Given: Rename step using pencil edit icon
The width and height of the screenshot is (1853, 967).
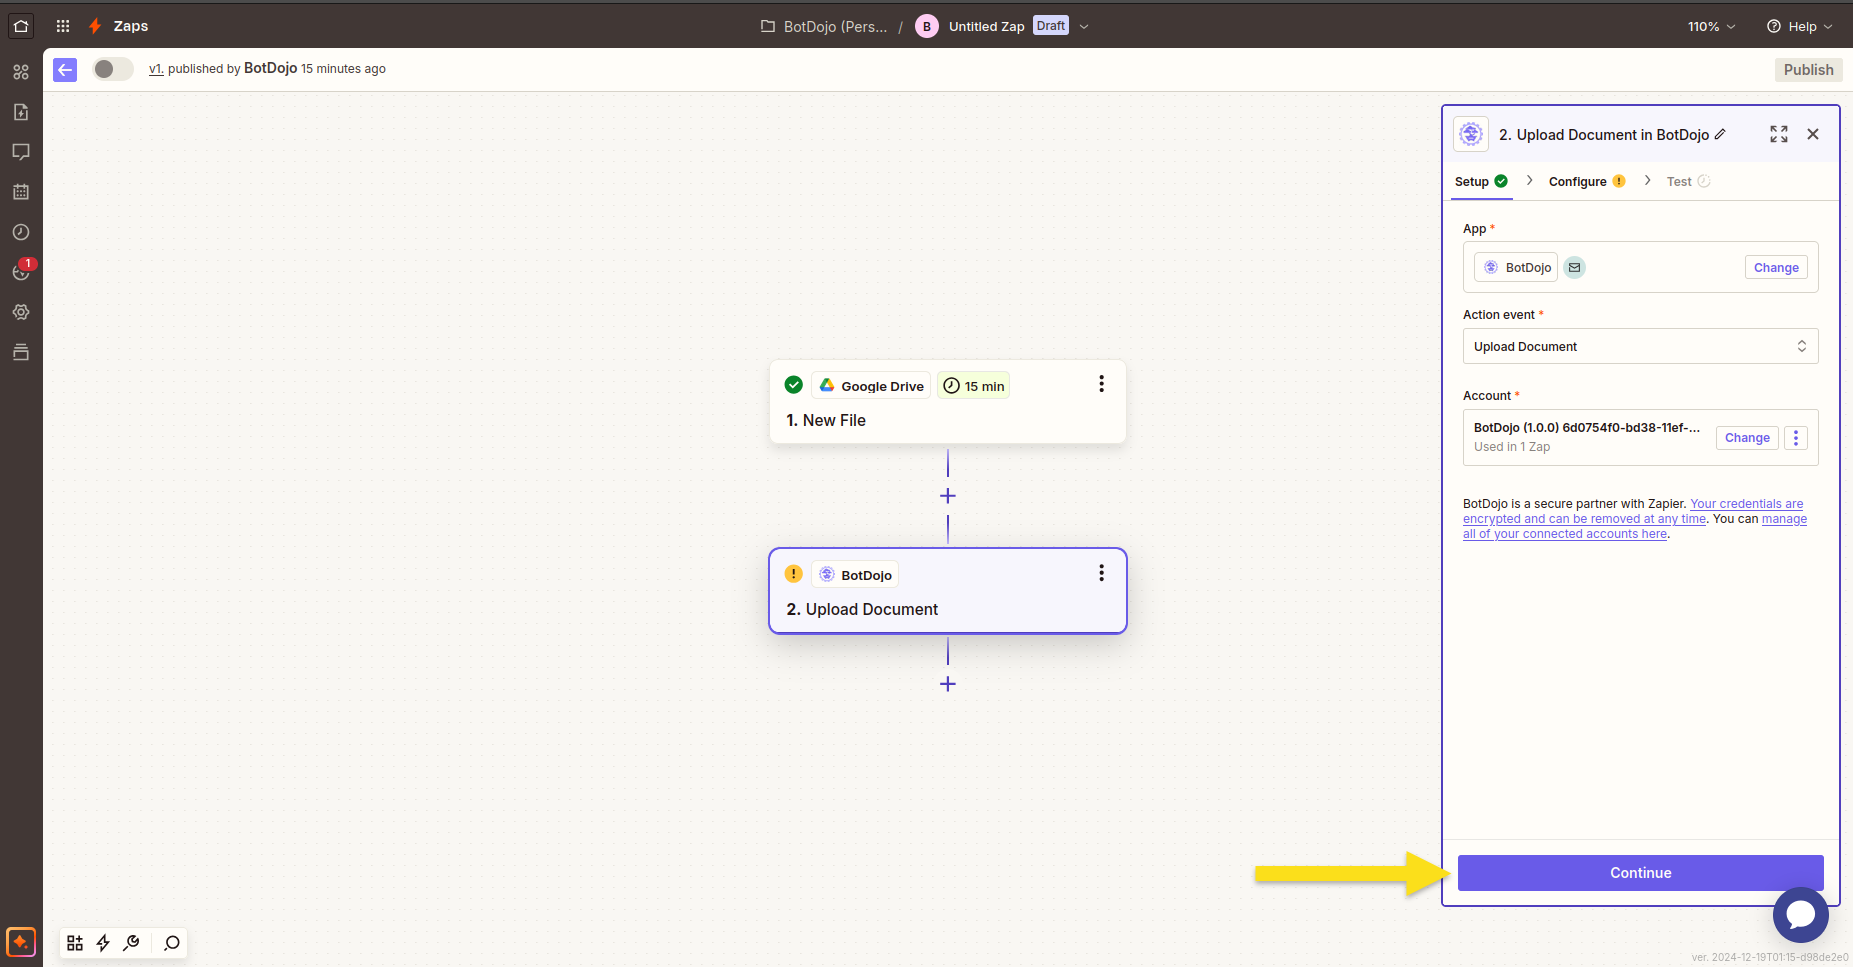Looking at the screenshot, I should [x=1720, y=134].
